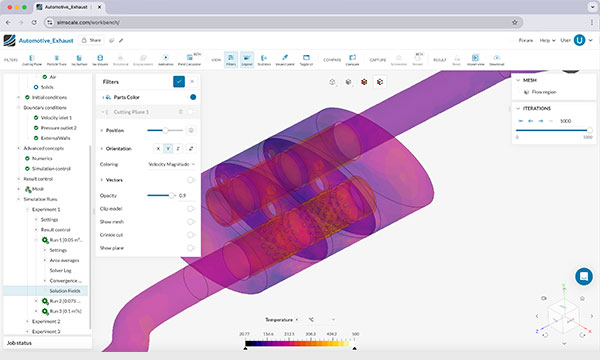The height and width of the screenshot is (360, 600).
Task: Collapse the ITERATIONS panel section
Action: pos(518,108)
